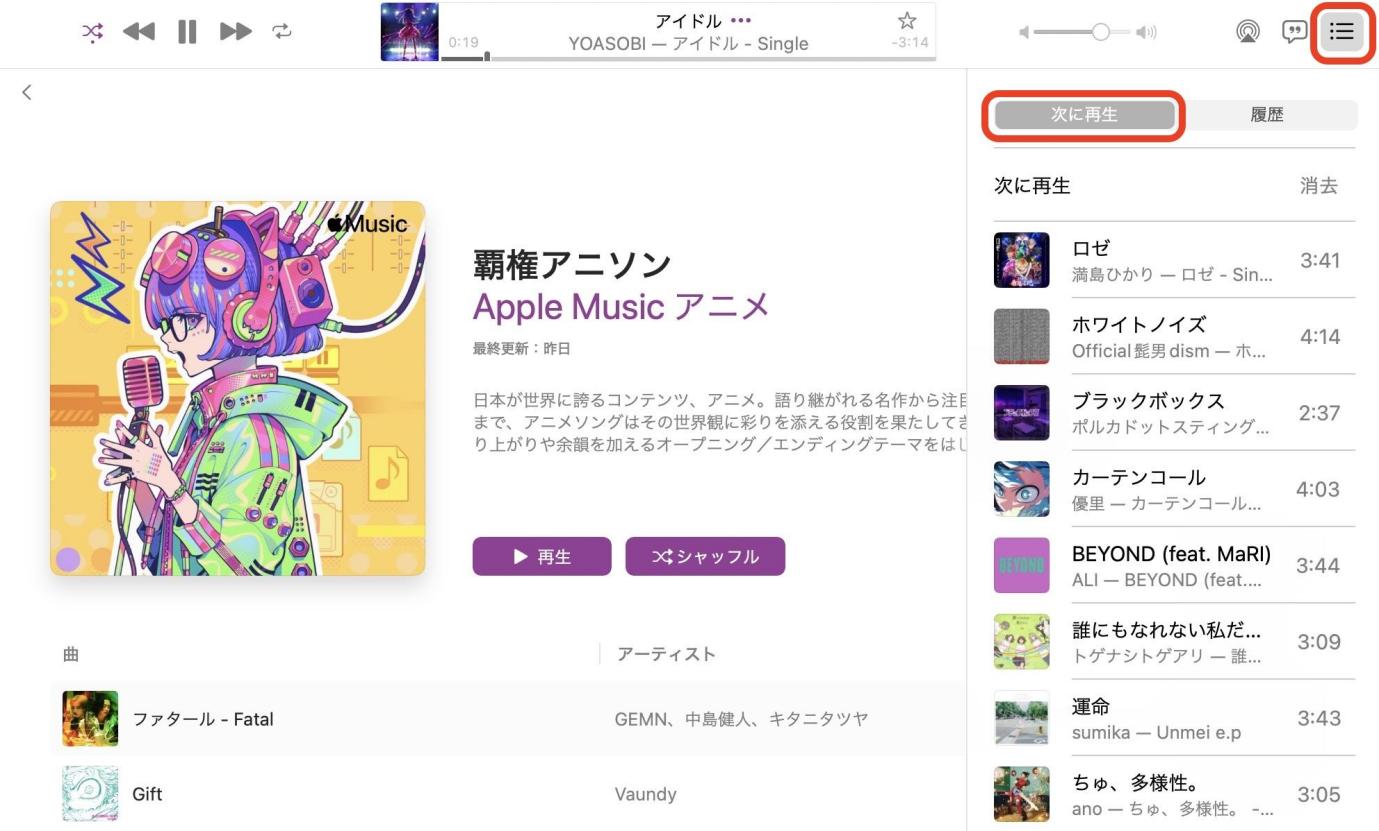Open the AirPlay output menu
Screen dimensions: 1379x831
(1248, 32)
